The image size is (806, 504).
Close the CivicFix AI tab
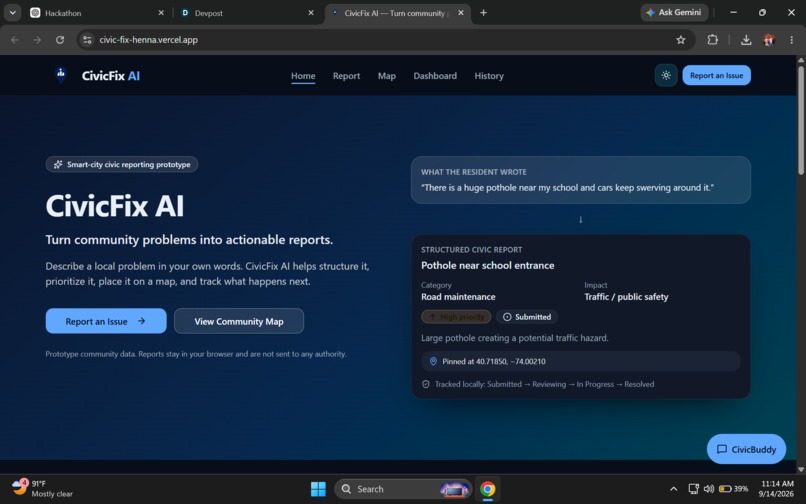tap(461, 13)
